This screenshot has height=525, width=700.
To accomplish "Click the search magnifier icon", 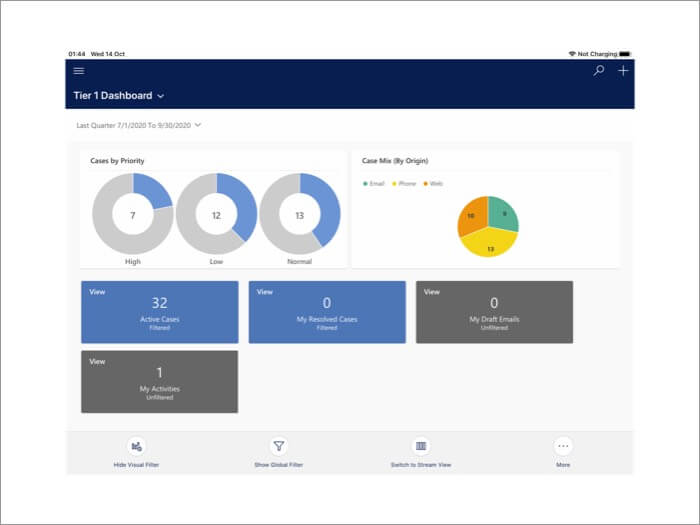I will [x=599, y=71].
